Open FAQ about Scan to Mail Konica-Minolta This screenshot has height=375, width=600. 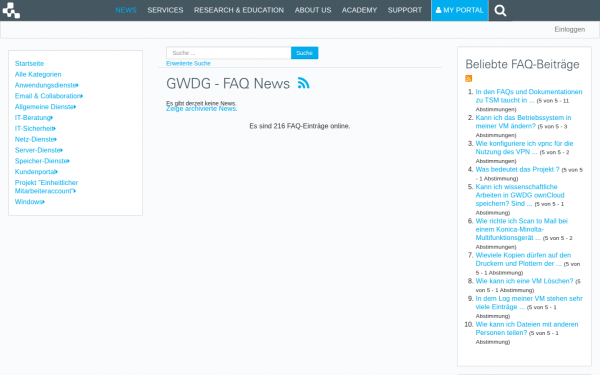(x=521, y=229)
